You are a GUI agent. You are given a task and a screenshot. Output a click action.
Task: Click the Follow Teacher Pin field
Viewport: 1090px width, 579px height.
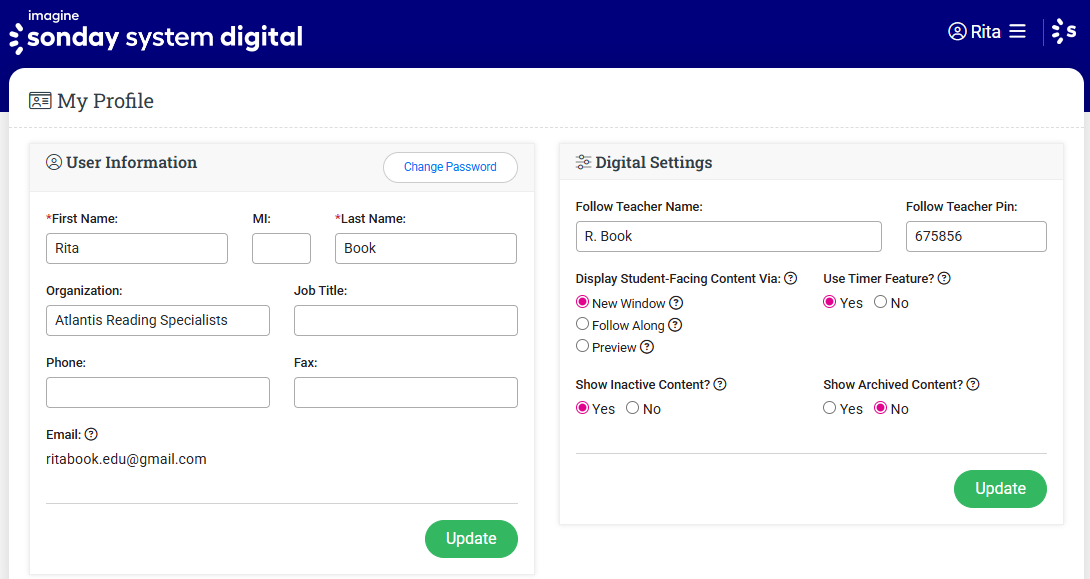tap(976, 236)
